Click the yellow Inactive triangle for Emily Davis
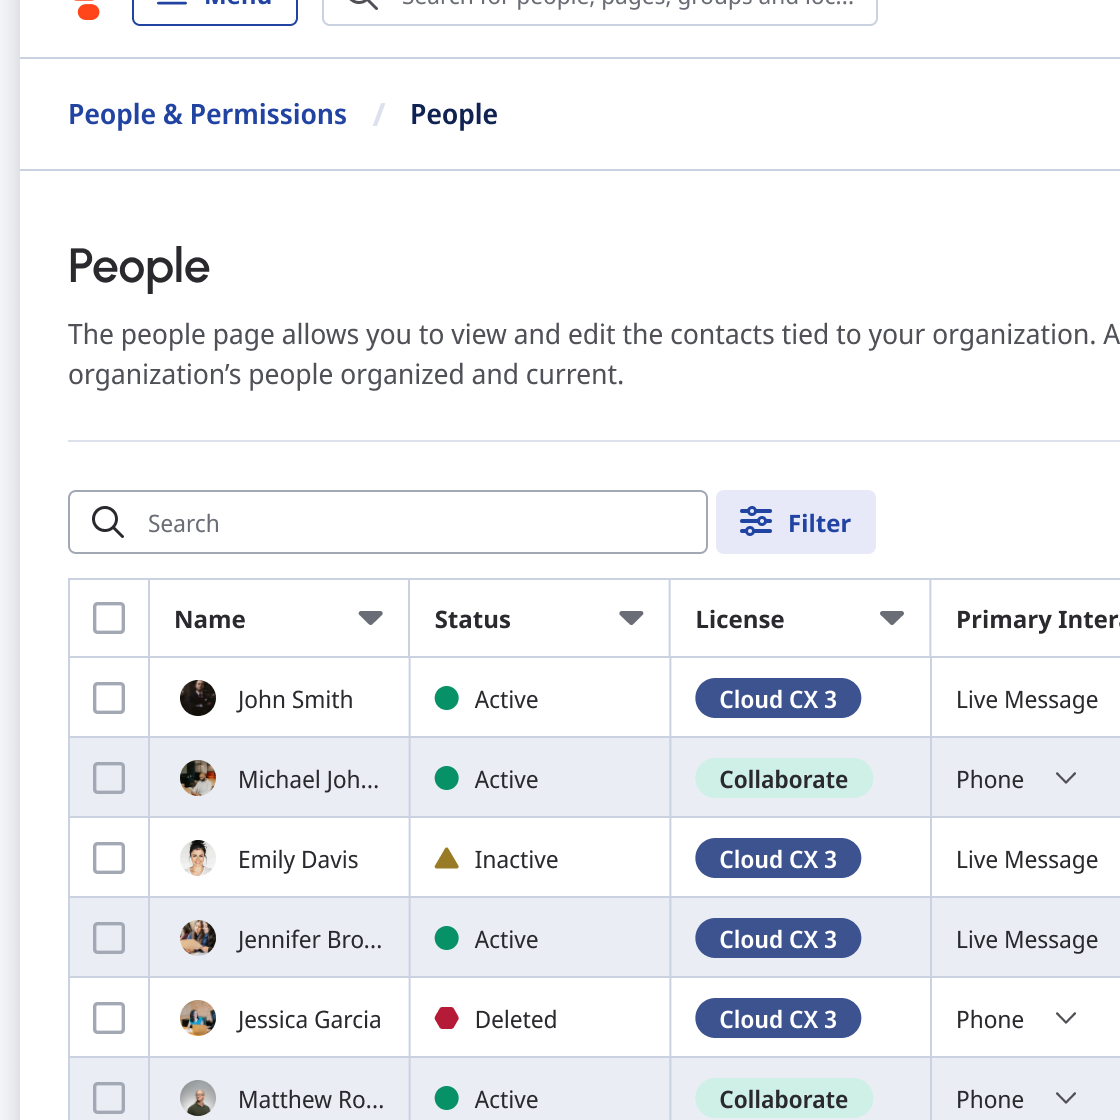This screenshot has width=1120, height=1120. [x=446, y=858]
